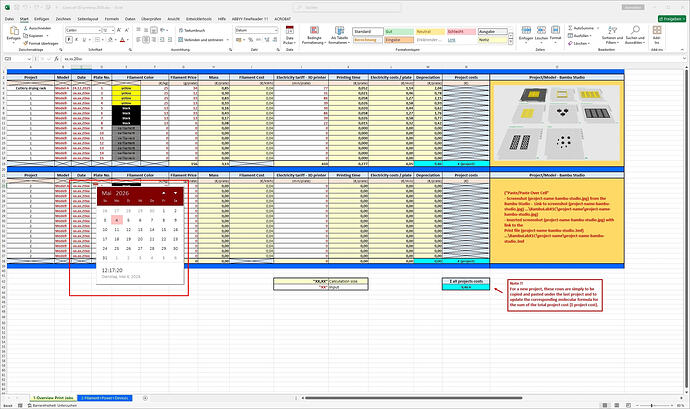Screen dimensions: 690x409
Task: Open Bedingte Formatierung menu
Action: tap(314, 35)
